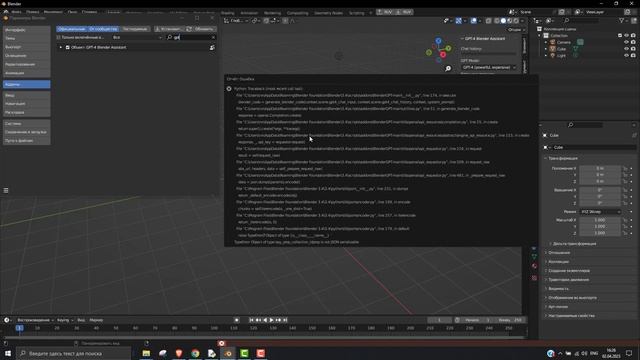This screenshot has height=360, width=640.
Task: Click the green Y axis on the navigation gizmo
Action: pos(448,48)
